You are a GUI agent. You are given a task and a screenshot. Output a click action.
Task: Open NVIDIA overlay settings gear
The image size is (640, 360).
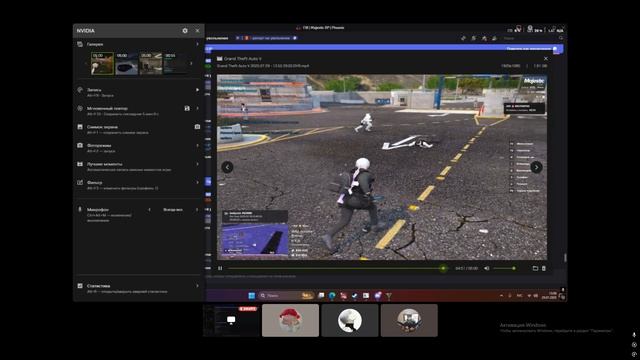(185, 31)
